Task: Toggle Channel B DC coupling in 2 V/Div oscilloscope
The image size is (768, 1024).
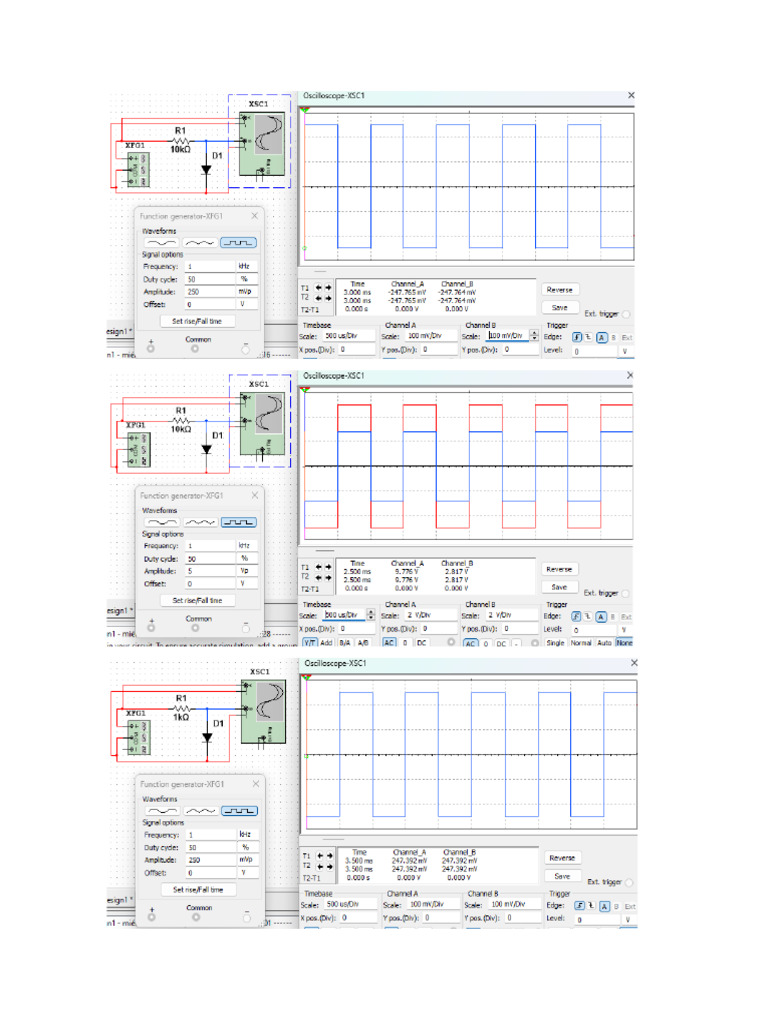Action: coord(502,643)
